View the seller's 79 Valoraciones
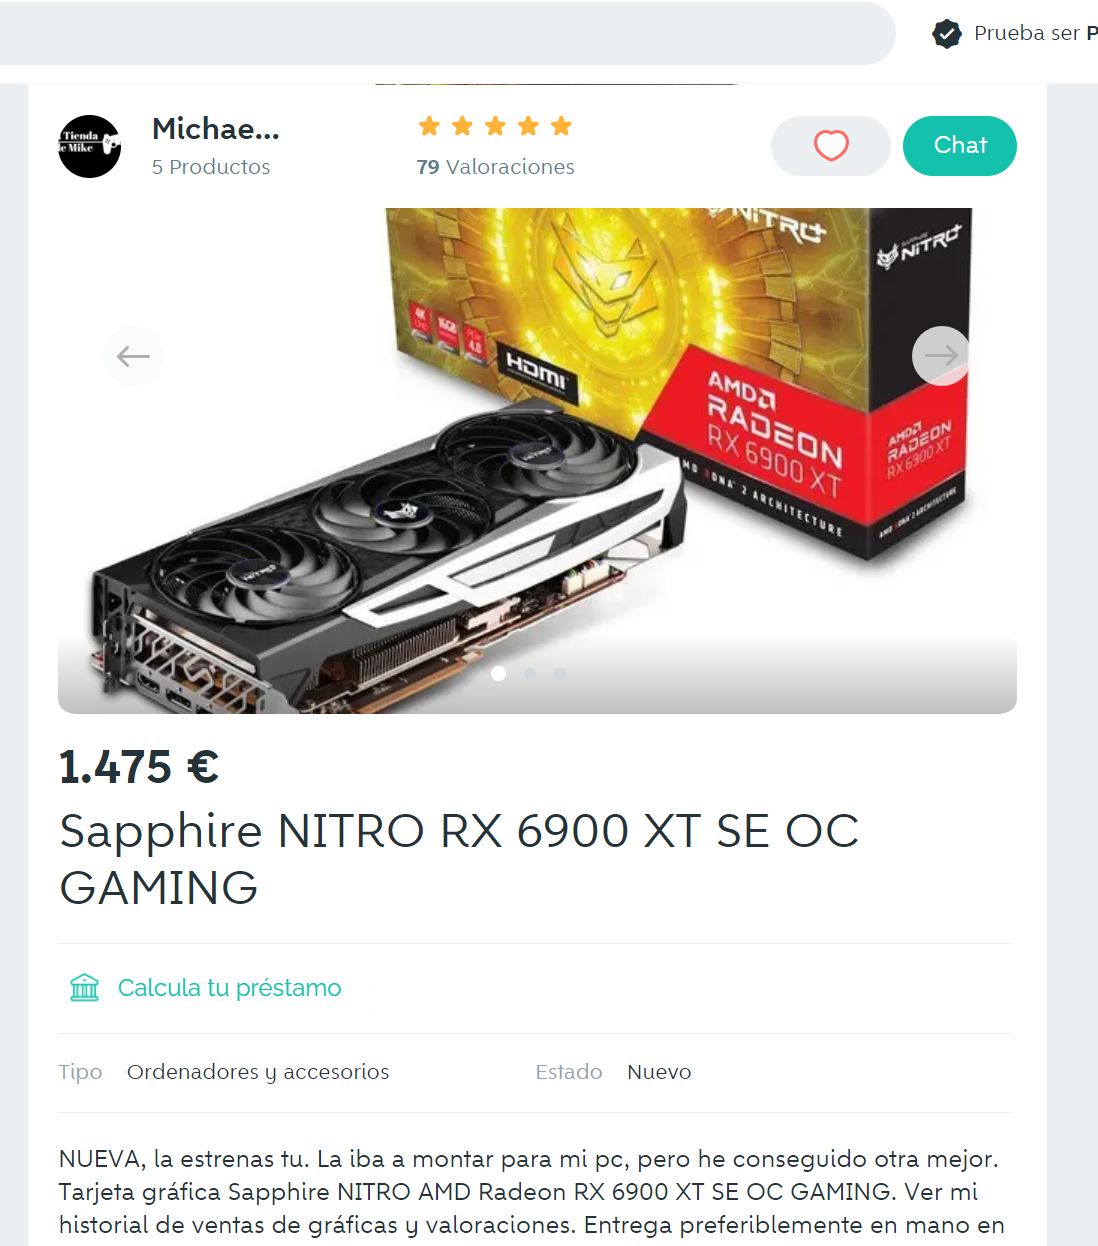 (495, 167)
